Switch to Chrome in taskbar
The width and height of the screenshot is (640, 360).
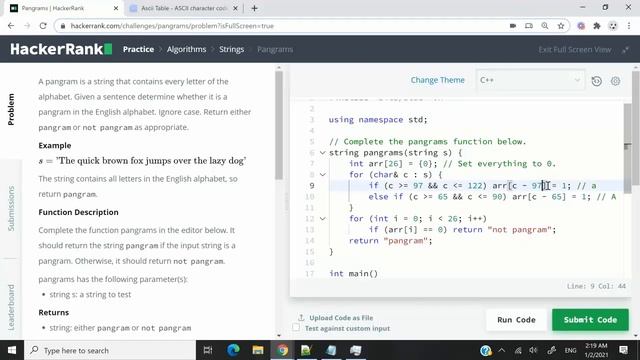(282, 350)
